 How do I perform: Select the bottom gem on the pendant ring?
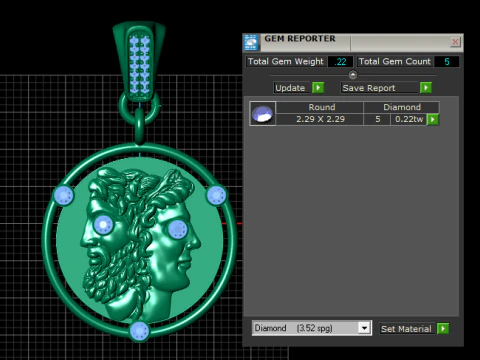click(139, 331)
